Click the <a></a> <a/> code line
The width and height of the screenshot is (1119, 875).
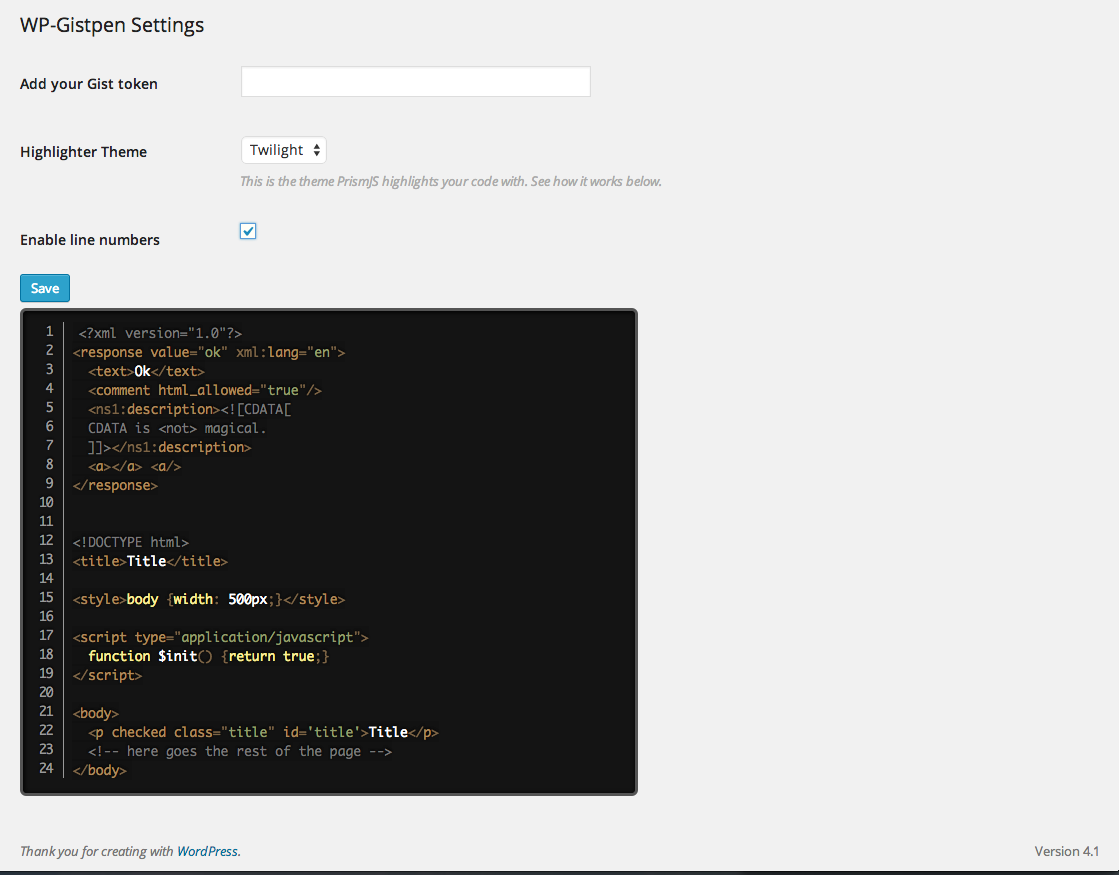point(135,466)
